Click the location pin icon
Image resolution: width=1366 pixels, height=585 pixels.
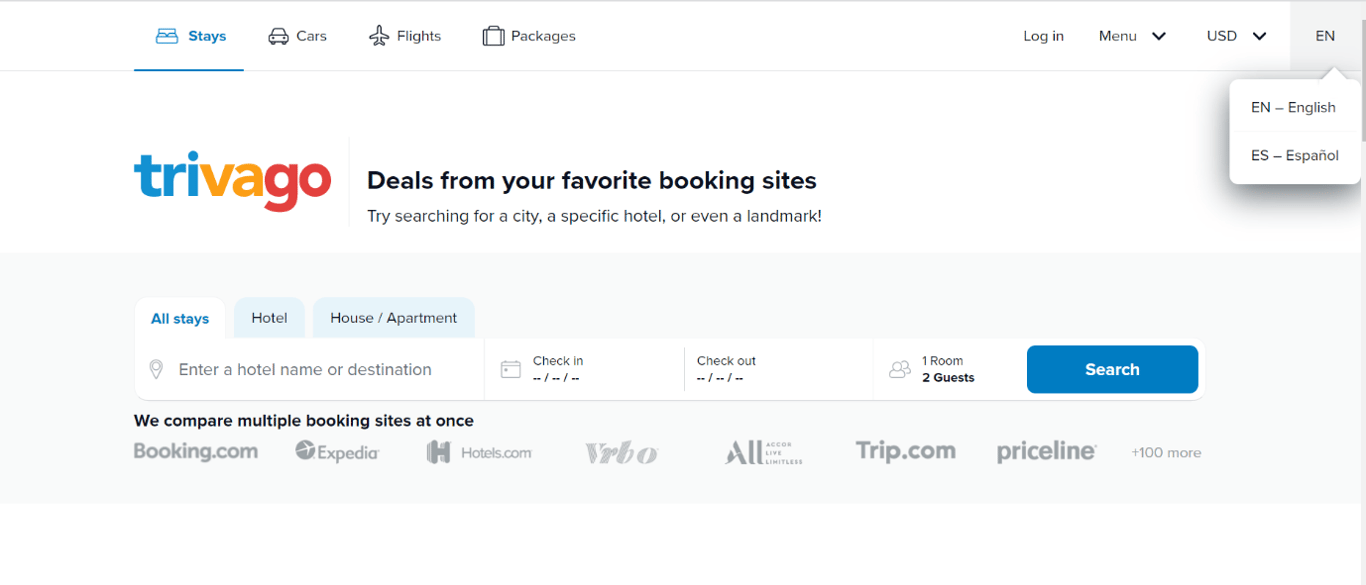pyautogui.click(x=156, y=370)
